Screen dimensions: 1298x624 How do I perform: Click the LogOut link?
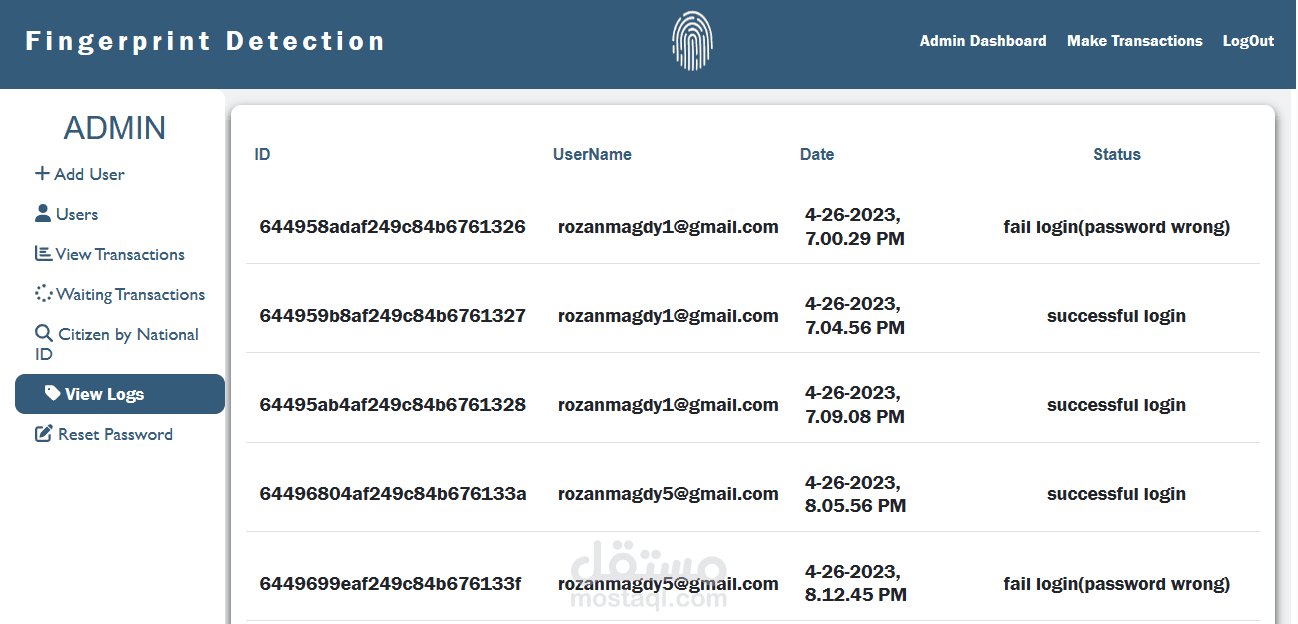tap(1248, 41)
